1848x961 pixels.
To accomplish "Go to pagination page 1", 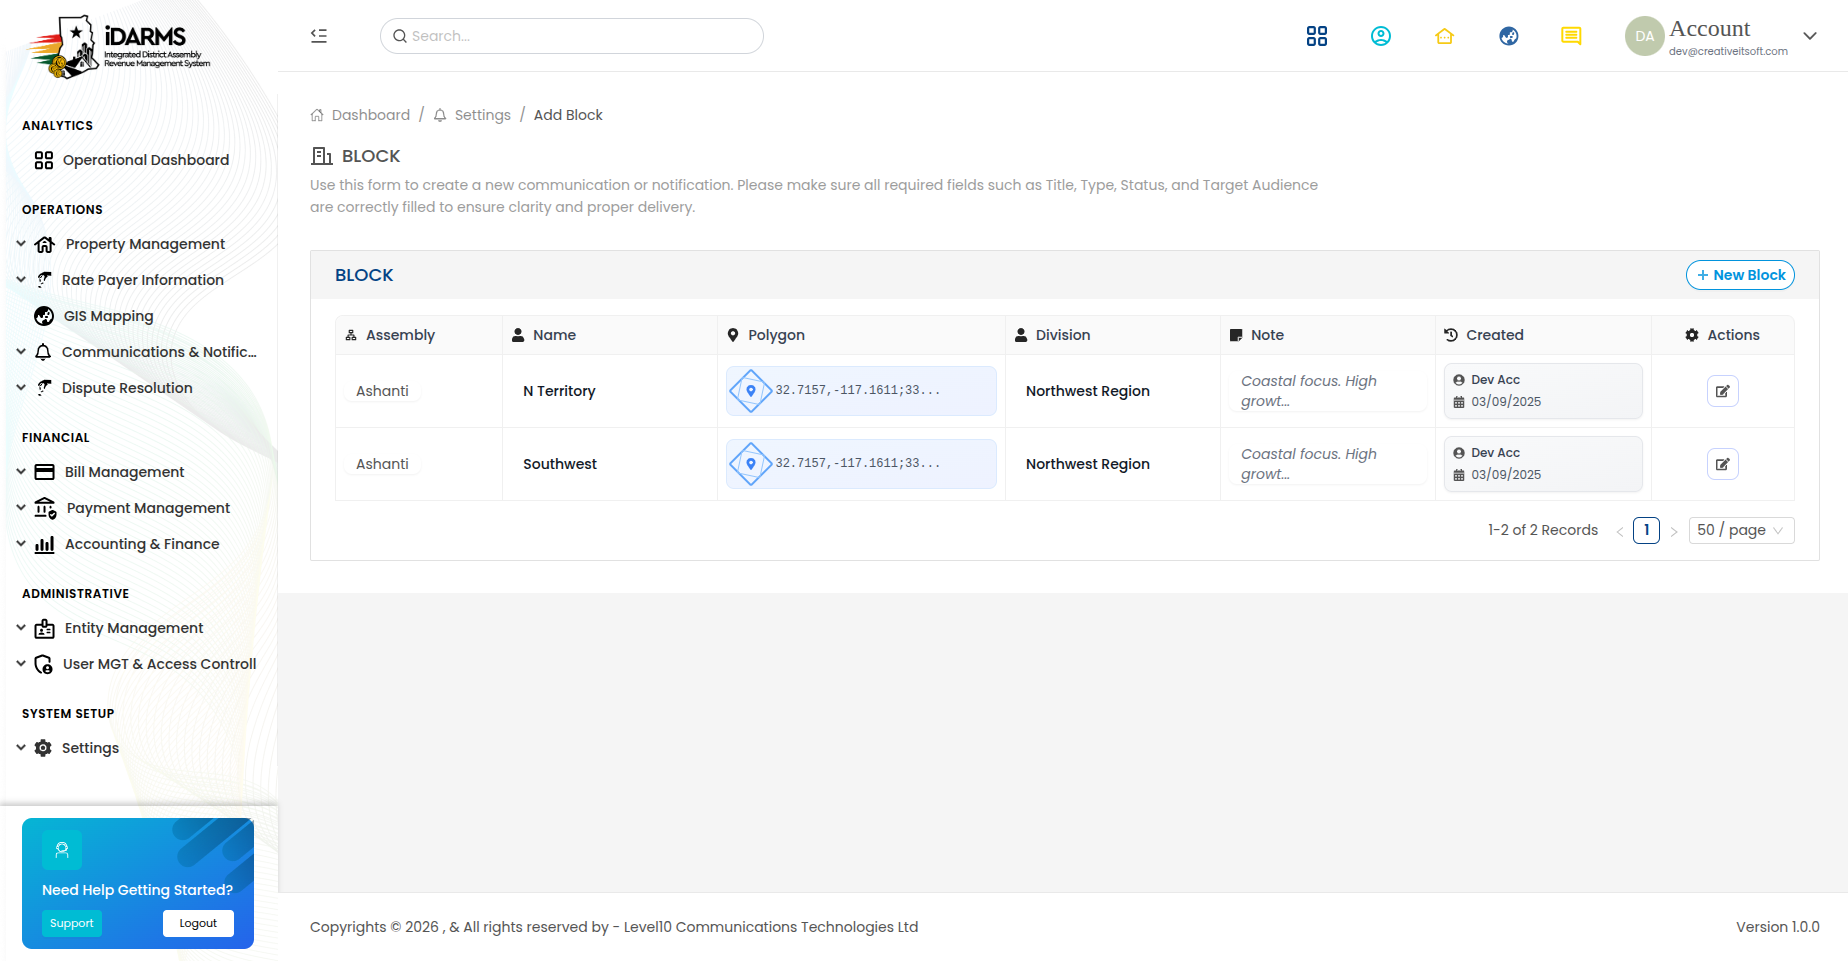I will (1646, 530).
